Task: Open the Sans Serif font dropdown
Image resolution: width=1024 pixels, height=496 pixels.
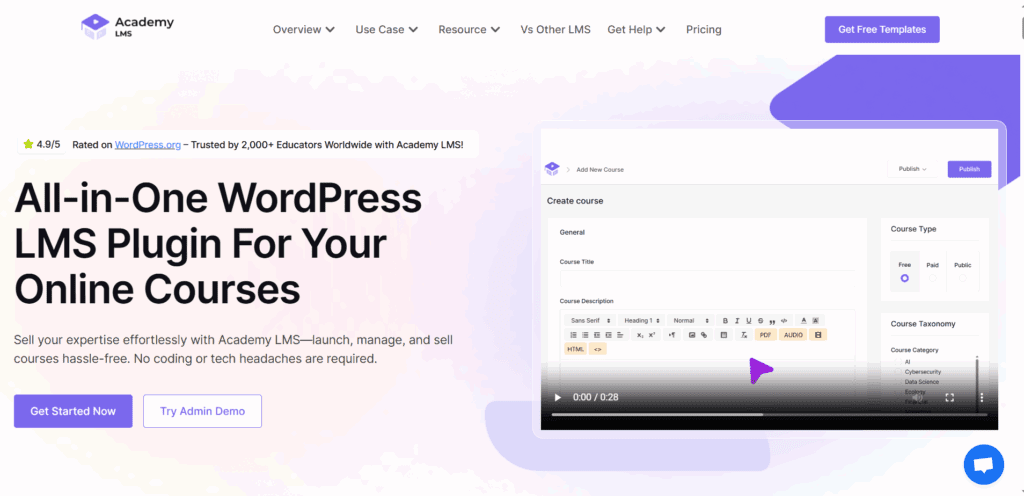Action: pos(590,320)
